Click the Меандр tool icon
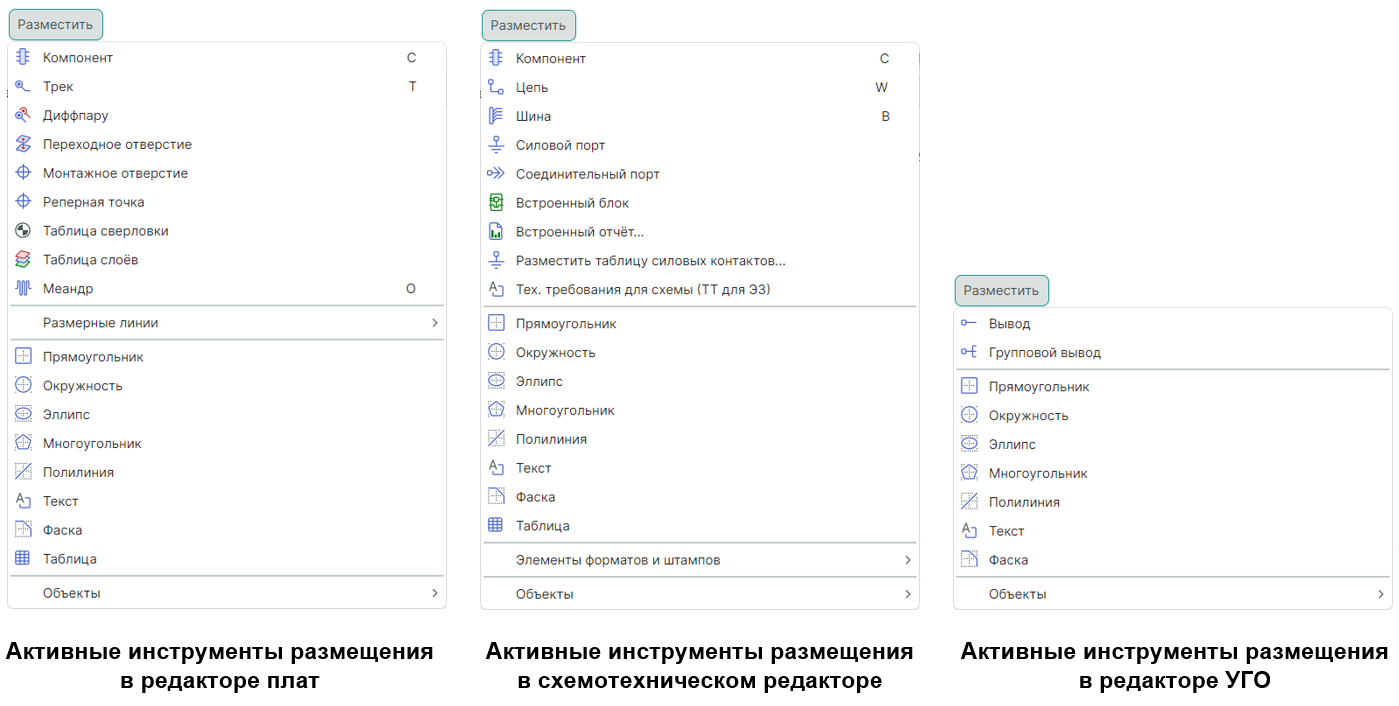This screenshot has width=1399, height=706. (x=23, y=288)
